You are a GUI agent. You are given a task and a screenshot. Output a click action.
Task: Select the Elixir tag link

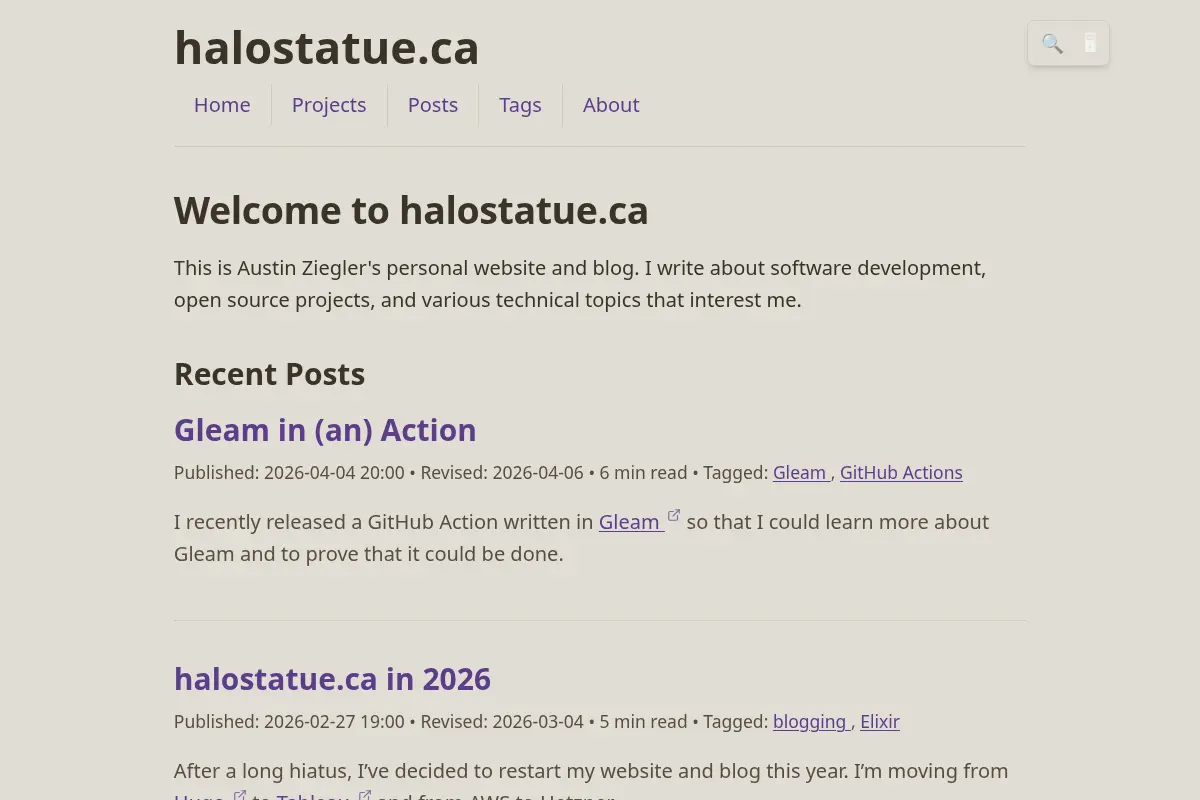tap(880, 722)
